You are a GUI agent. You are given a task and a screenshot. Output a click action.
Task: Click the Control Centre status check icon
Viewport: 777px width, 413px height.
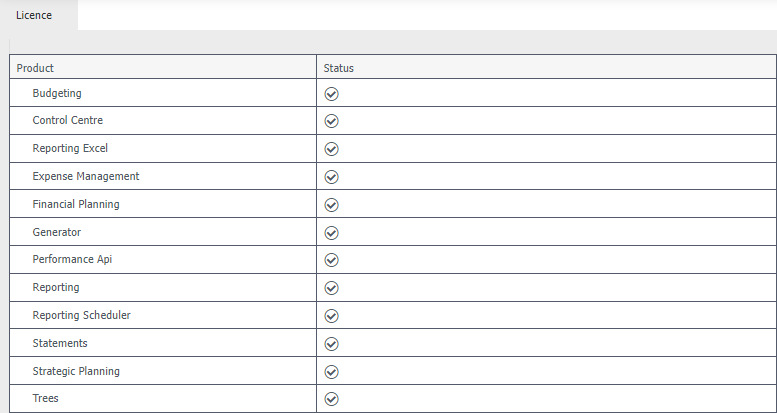(x=332, y=121)
